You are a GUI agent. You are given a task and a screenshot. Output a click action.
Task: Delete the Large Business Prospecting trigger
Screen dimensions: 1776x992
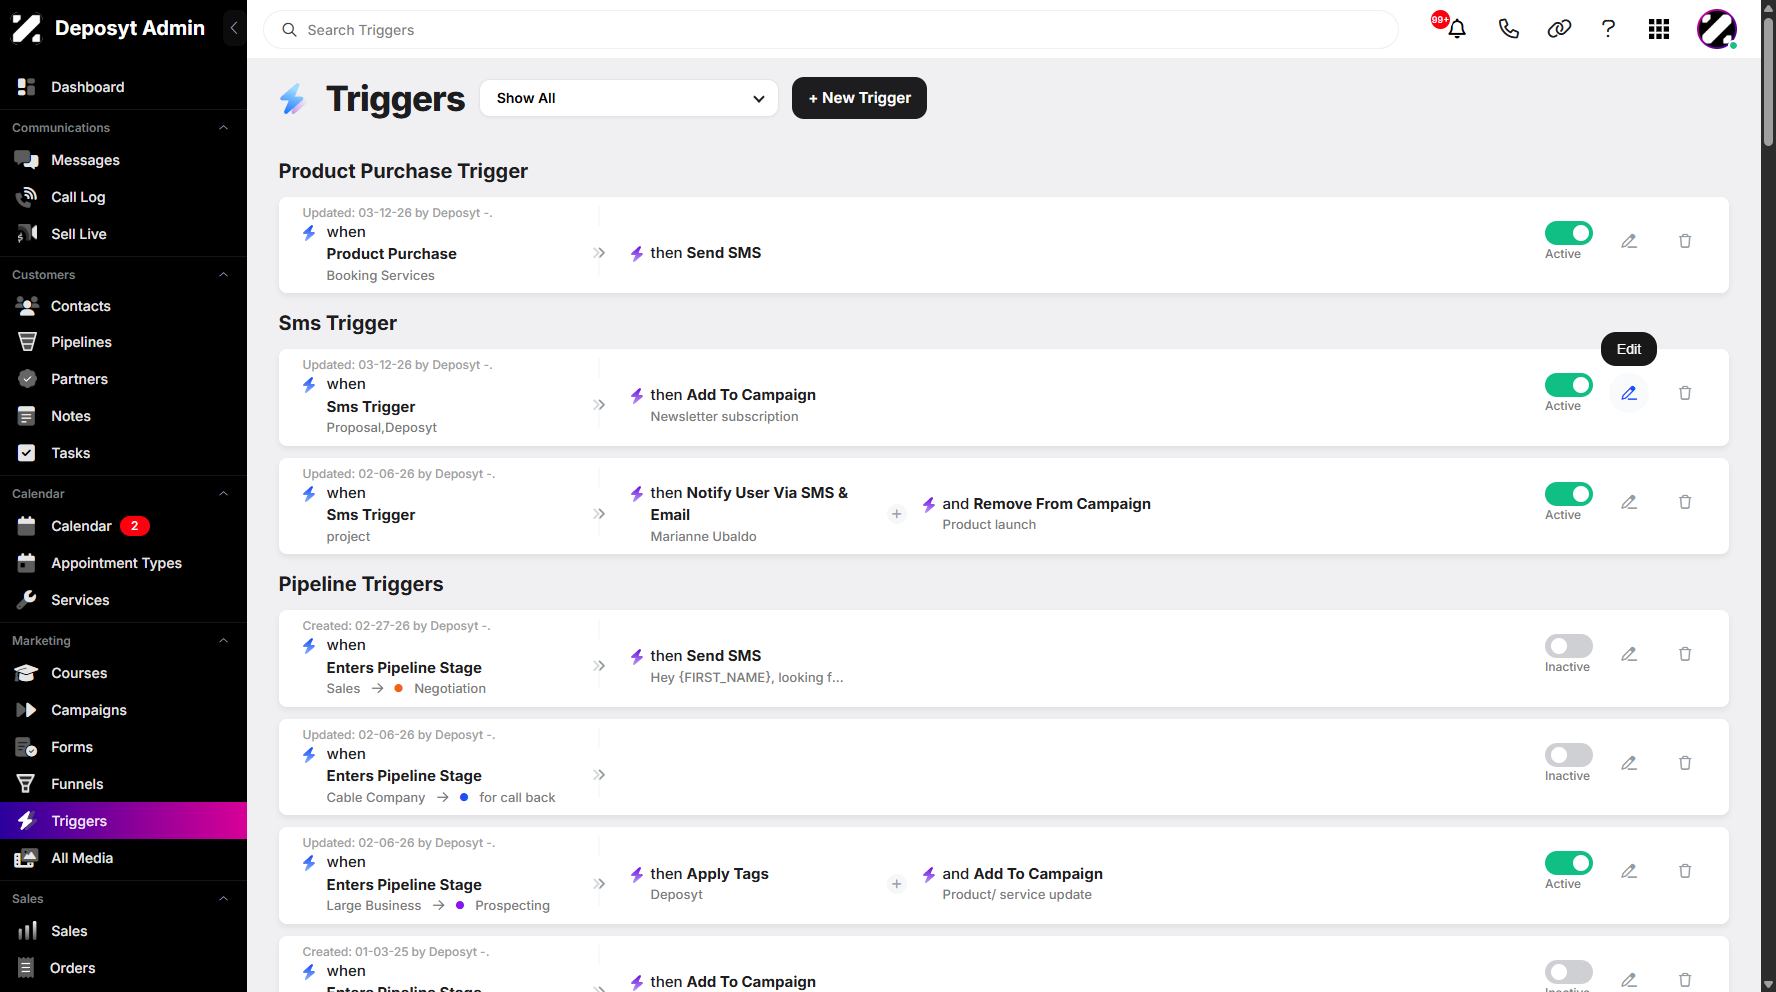(x=1685, y=871)
